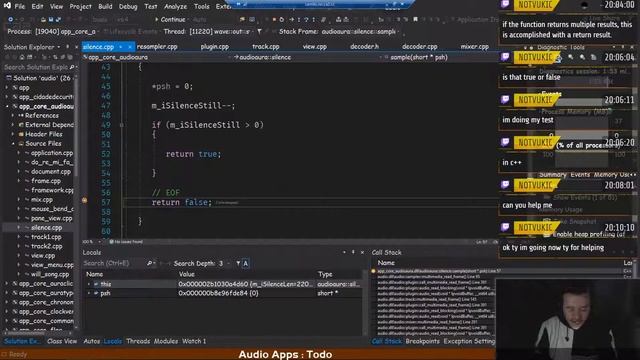
Task: Open the Threads tab
Action: 138,341
